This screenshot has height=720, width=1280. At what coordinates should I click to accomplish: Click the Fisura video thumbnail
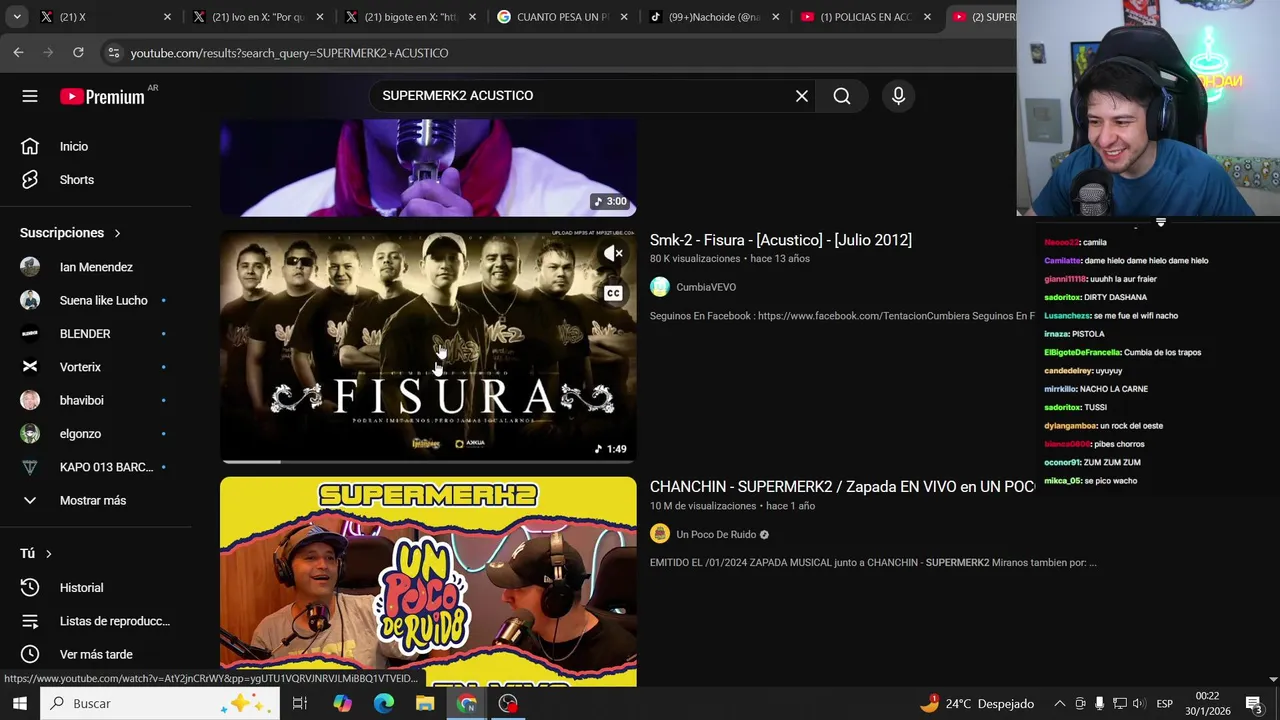point(428,346)
